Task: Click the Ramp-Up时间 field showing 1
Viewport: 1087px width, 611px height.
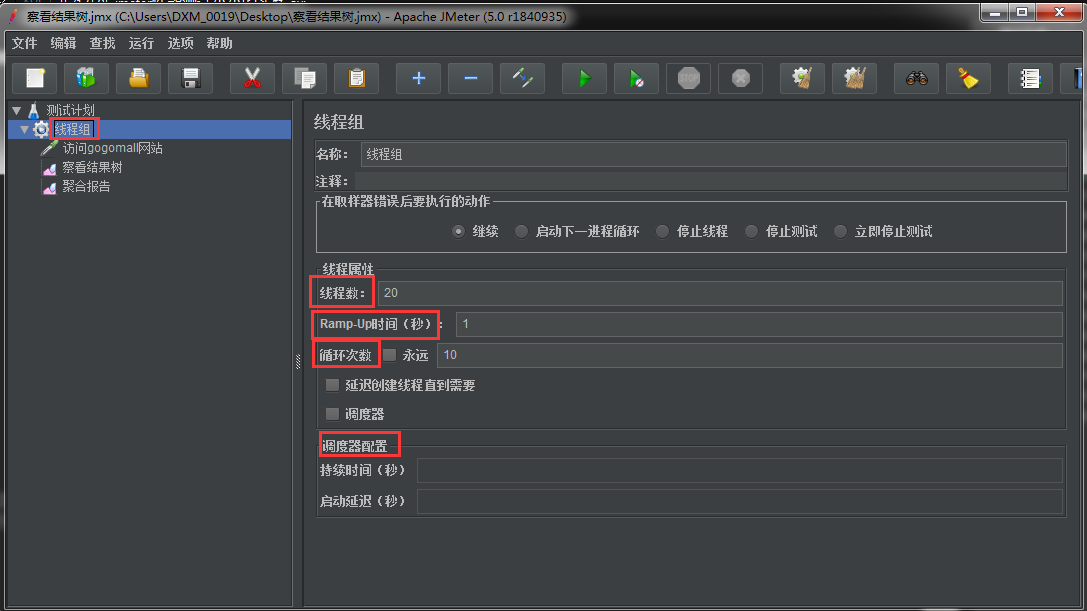Action: pos(759,324)
